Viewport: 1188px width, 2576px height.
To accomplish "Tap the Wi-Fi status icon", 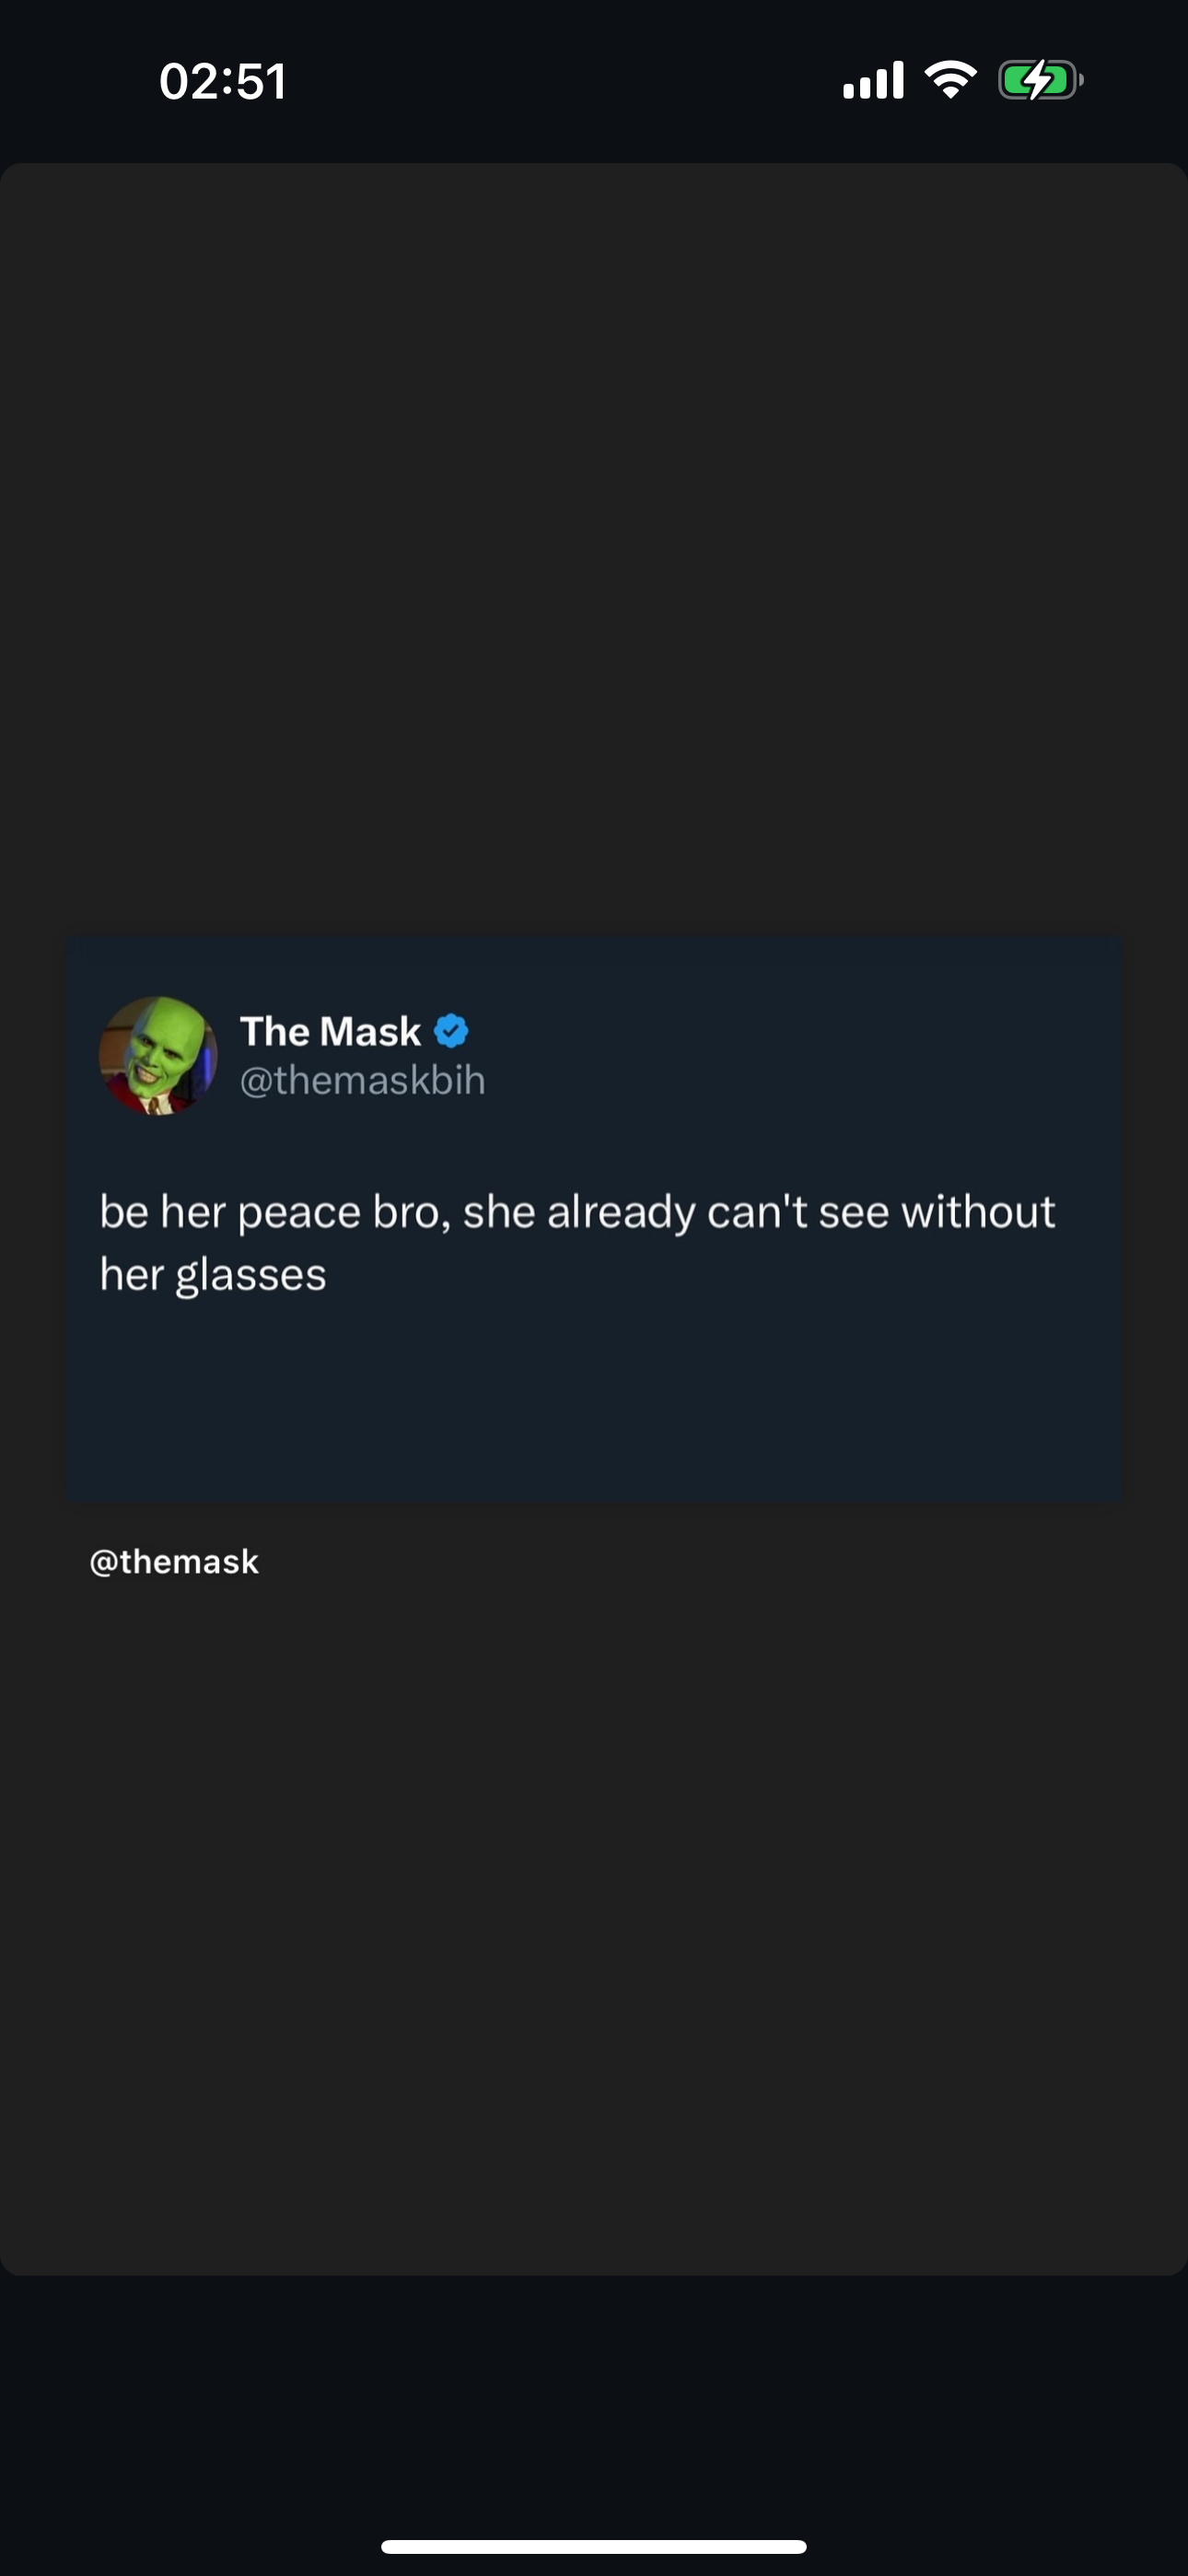I will (x=951, y=80).
